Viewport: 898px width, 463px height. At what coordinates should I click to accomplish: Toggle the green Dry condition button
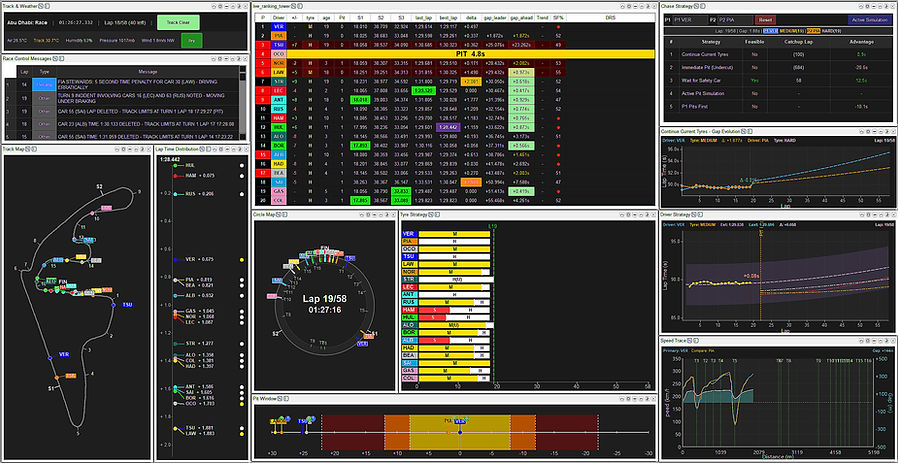191,41
